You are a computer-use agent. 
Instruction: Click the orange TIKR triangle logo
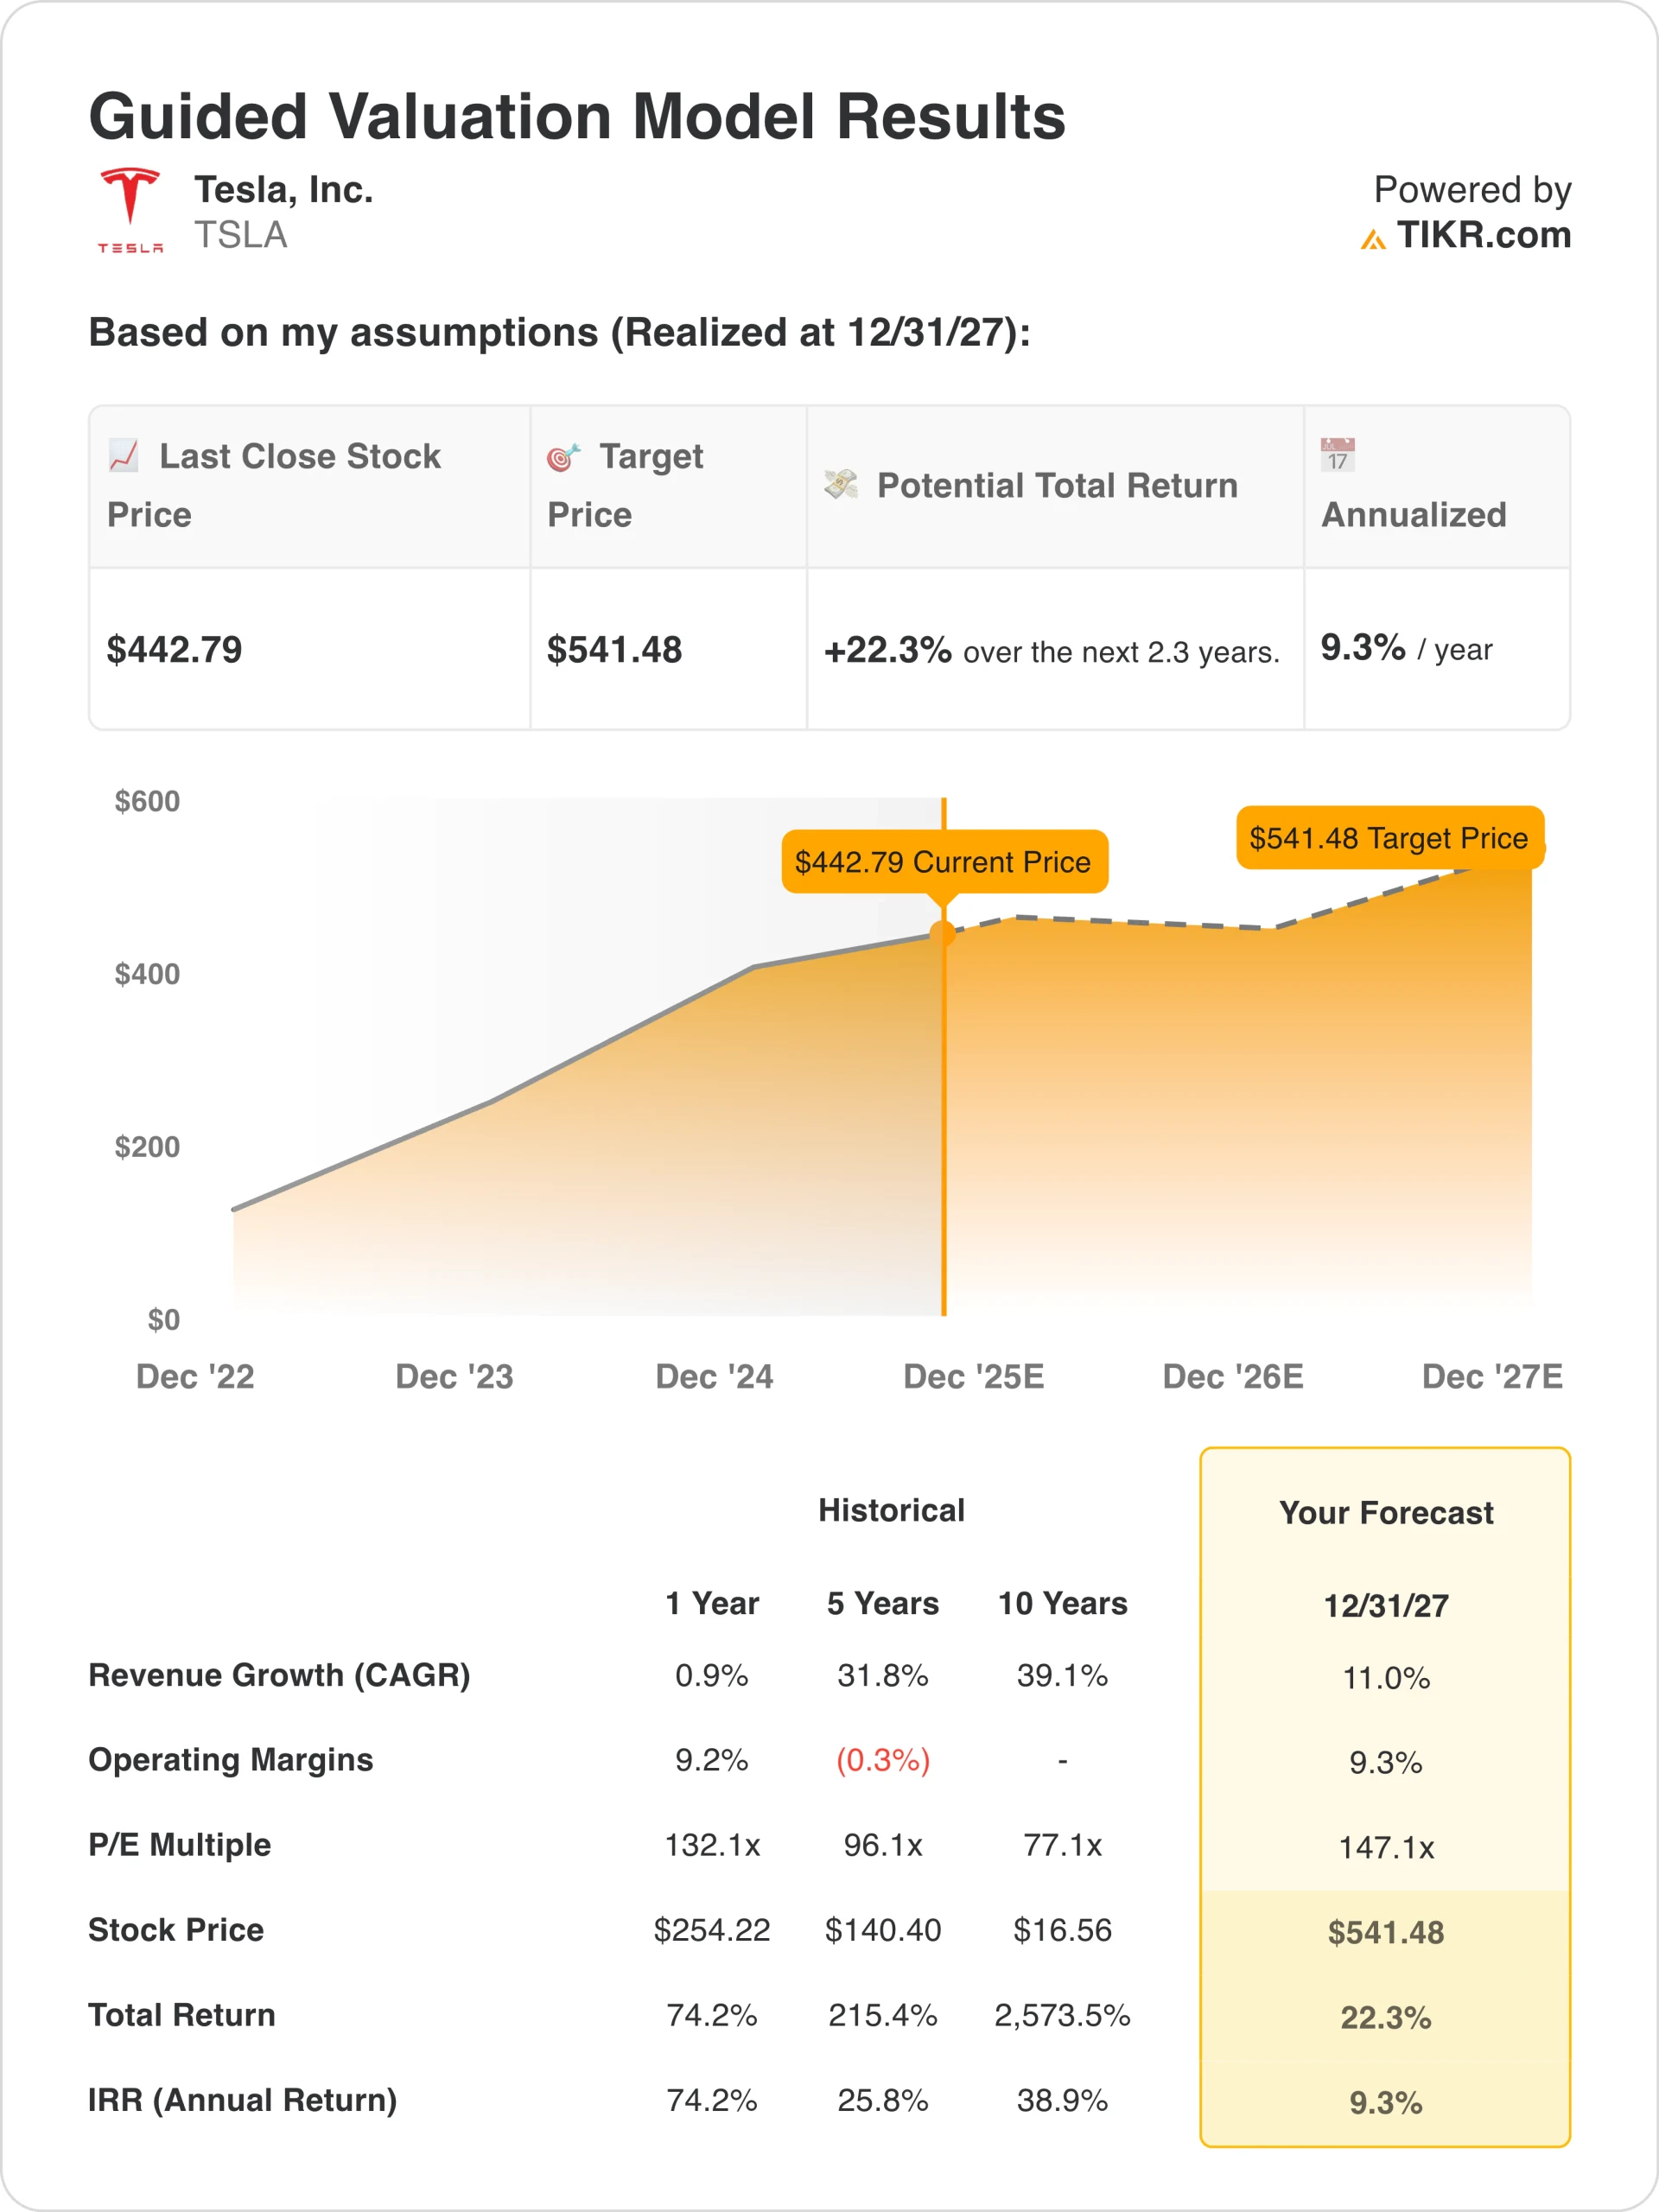click(1373, 239)
